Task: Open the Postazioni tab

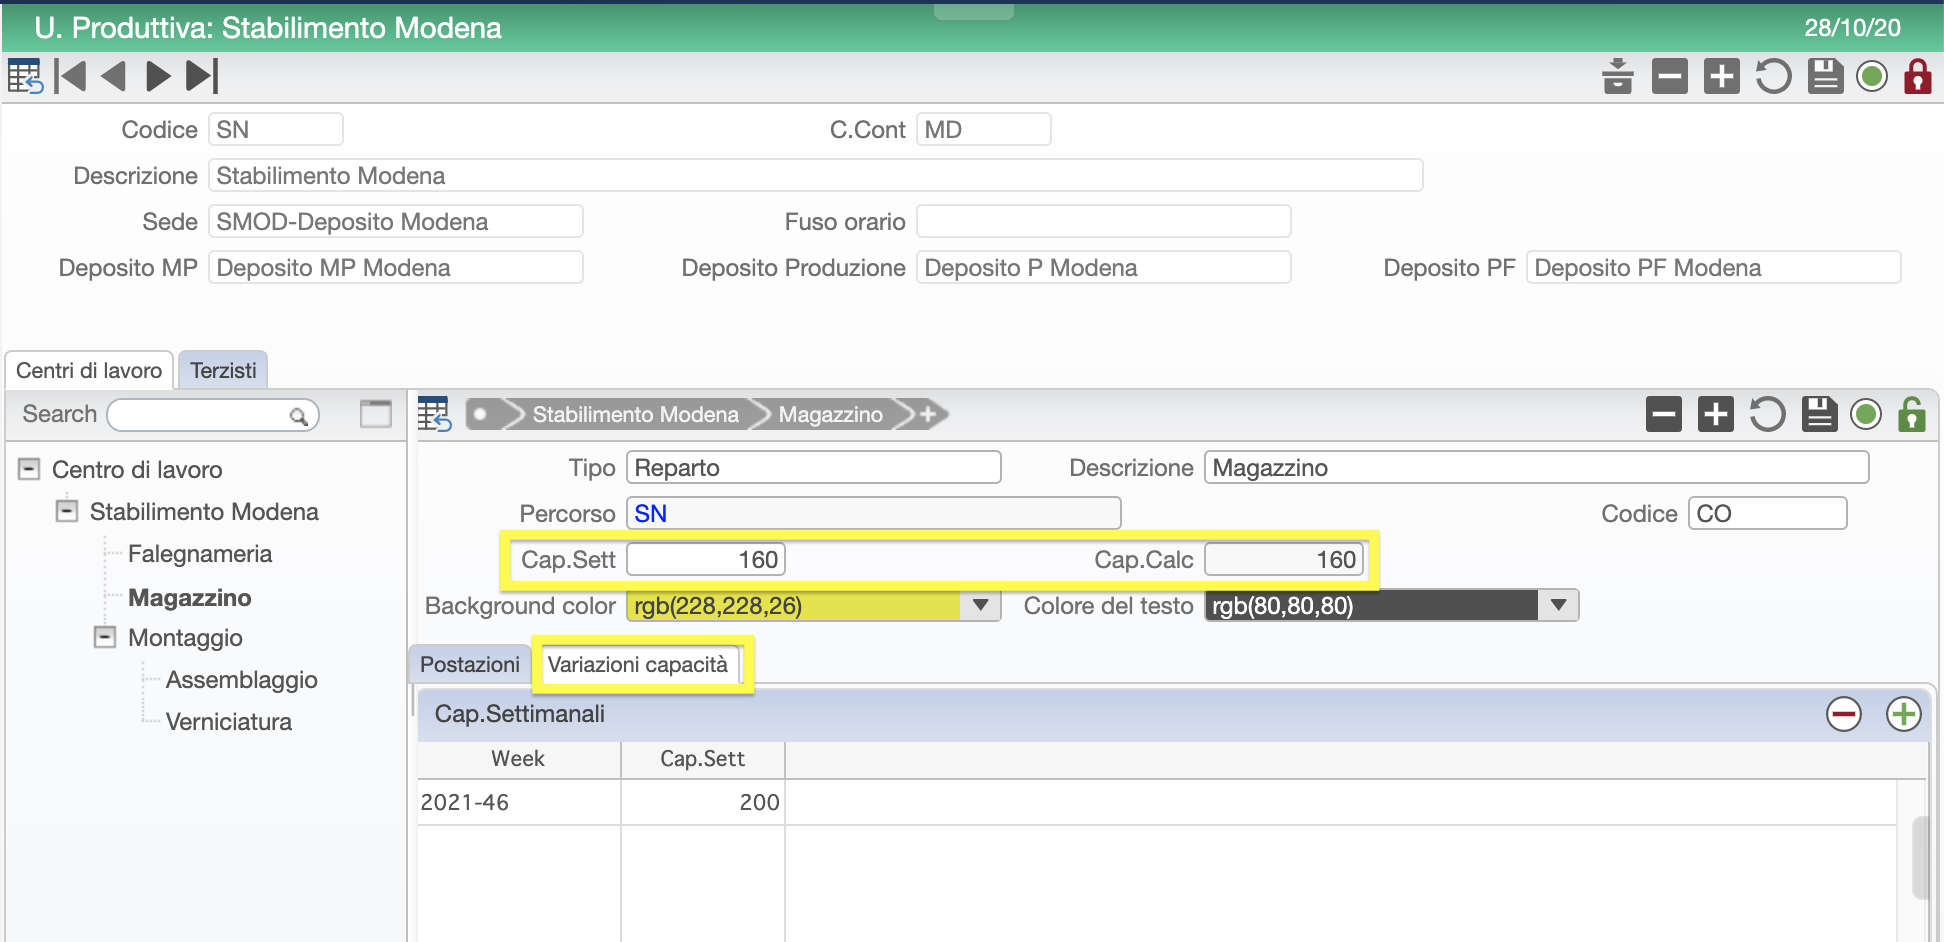Action: click(470, 665)
